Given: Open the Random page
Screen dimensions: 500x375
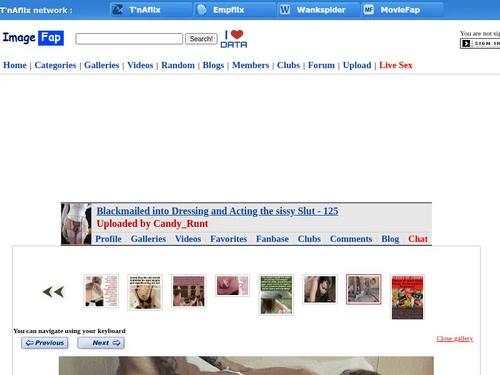Looking at the screenshot, I should click(178, 65).
